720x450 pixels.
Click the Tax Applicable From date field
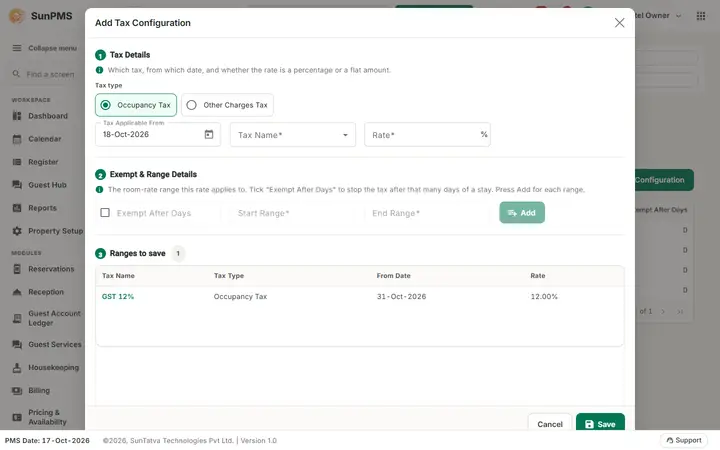[x=158, y=135]
